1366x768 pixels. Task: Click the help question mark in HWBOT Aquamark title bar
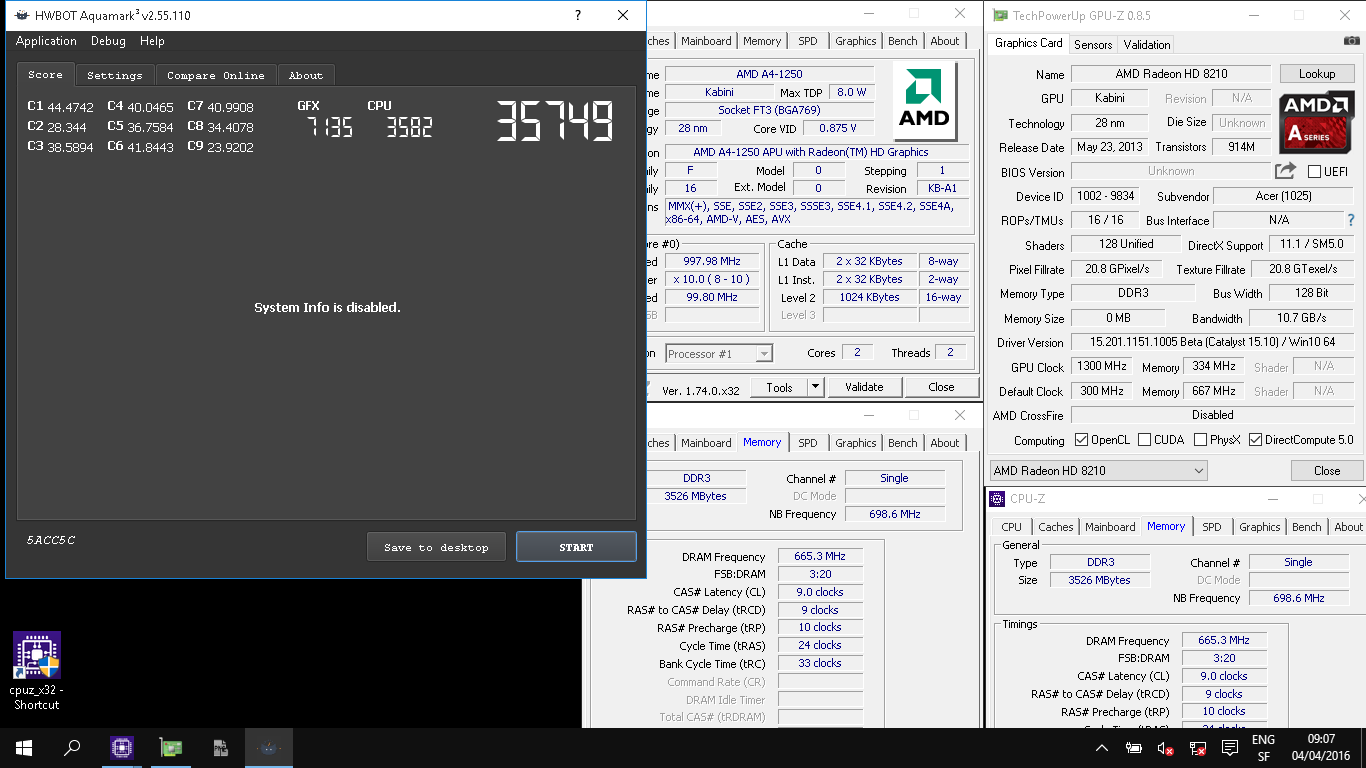coord(578,15)
